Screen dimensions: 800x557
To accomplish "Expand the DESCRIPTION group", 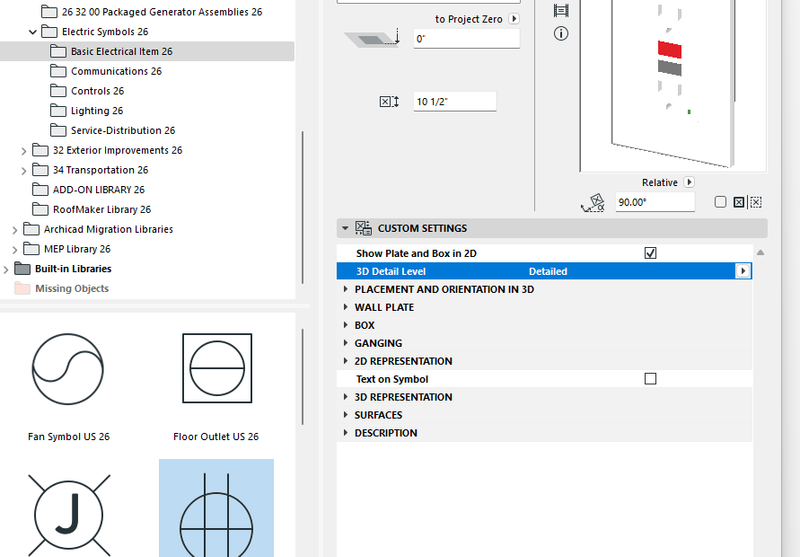I will click(x=345, y=433).
